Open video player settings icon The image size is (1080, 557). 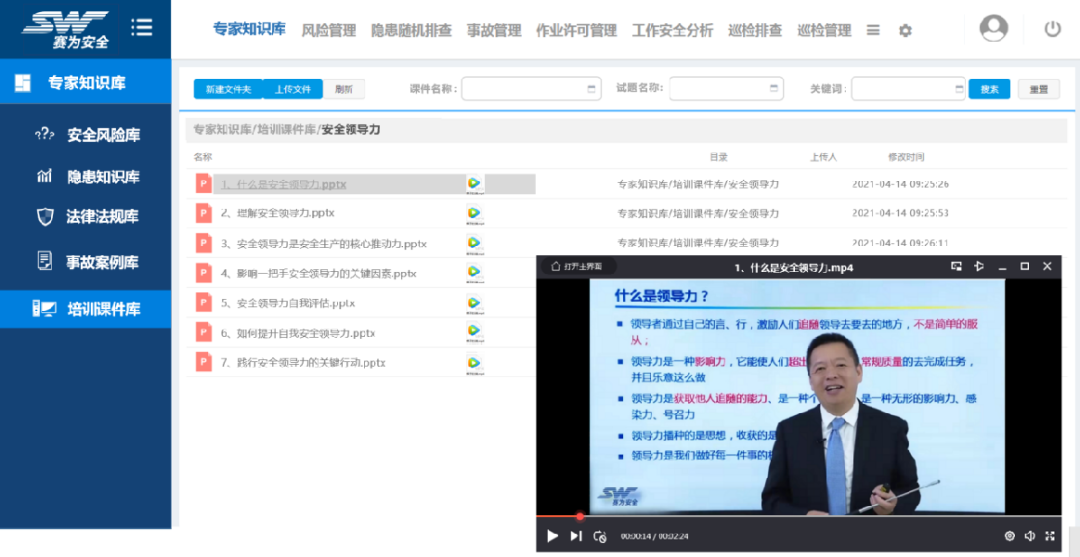point(1009,536)
